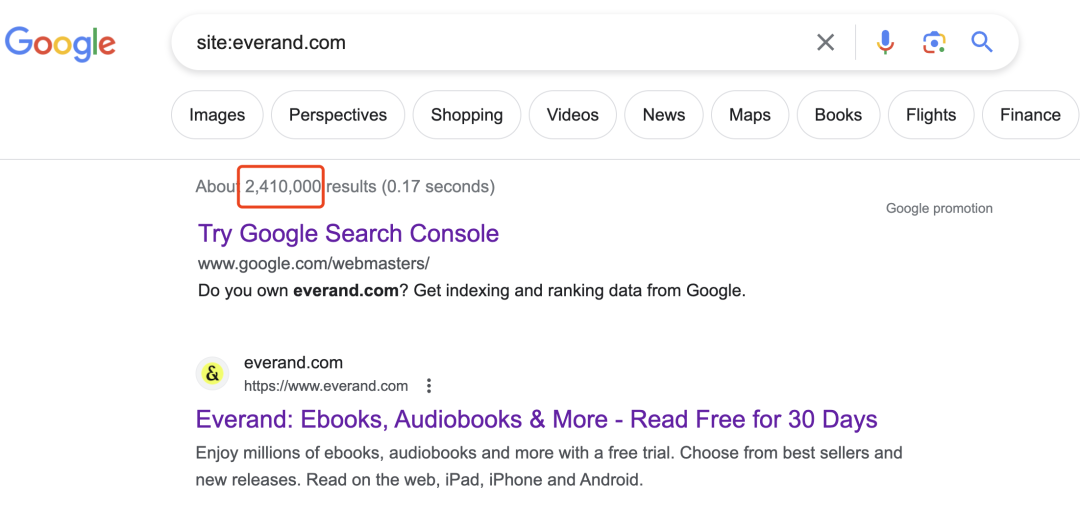Select the Books filter chip
The width and height of the screenshot is (1080, 511).
click(x=838, y=115)
